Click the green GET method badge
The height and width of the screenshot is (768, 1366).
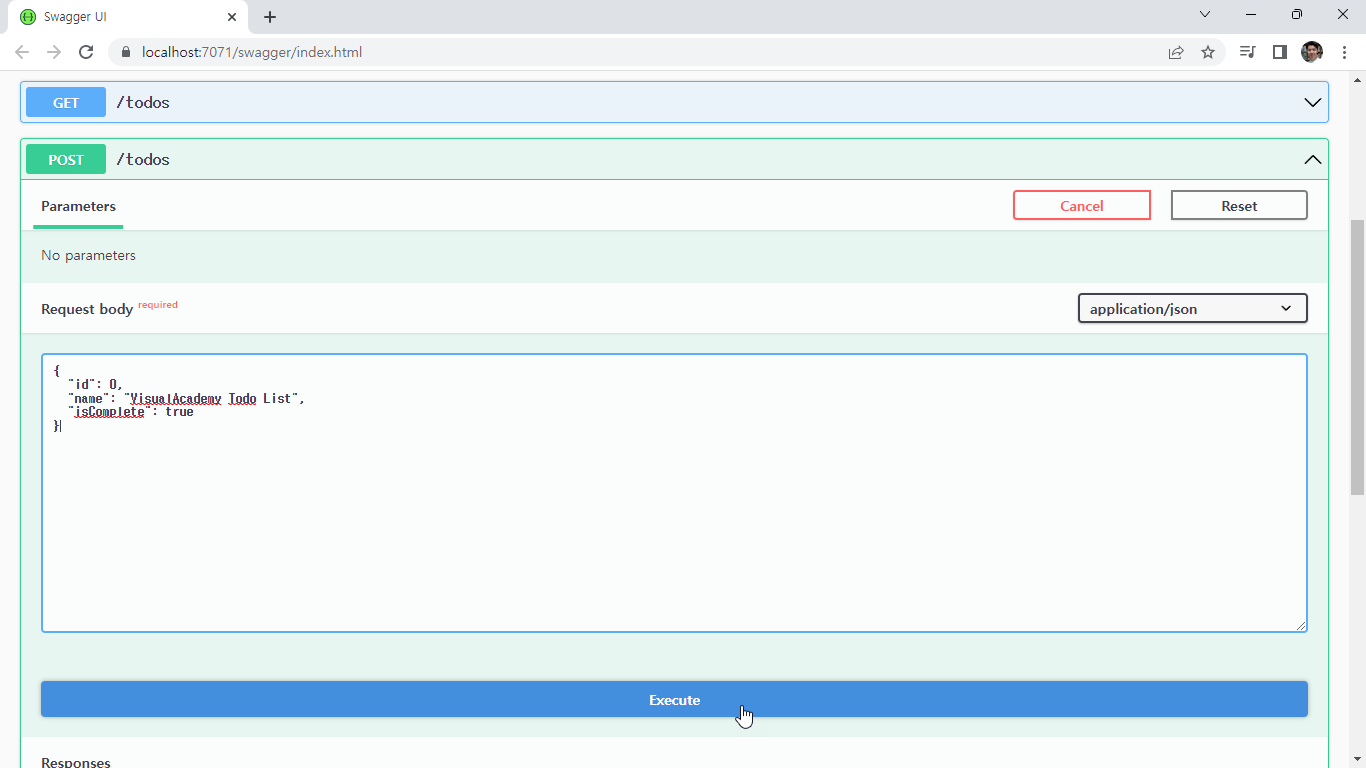click(65, 102)
